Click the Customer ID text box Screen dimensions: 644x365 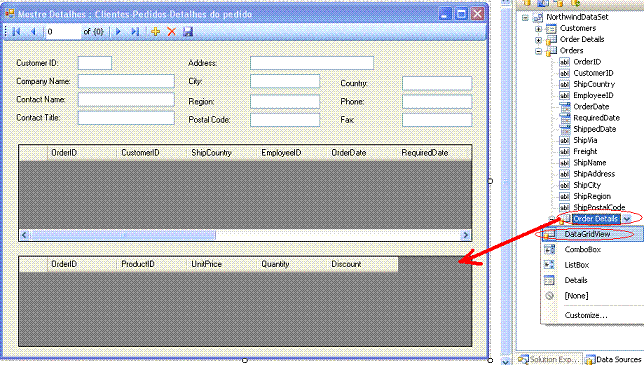point(95,63)
